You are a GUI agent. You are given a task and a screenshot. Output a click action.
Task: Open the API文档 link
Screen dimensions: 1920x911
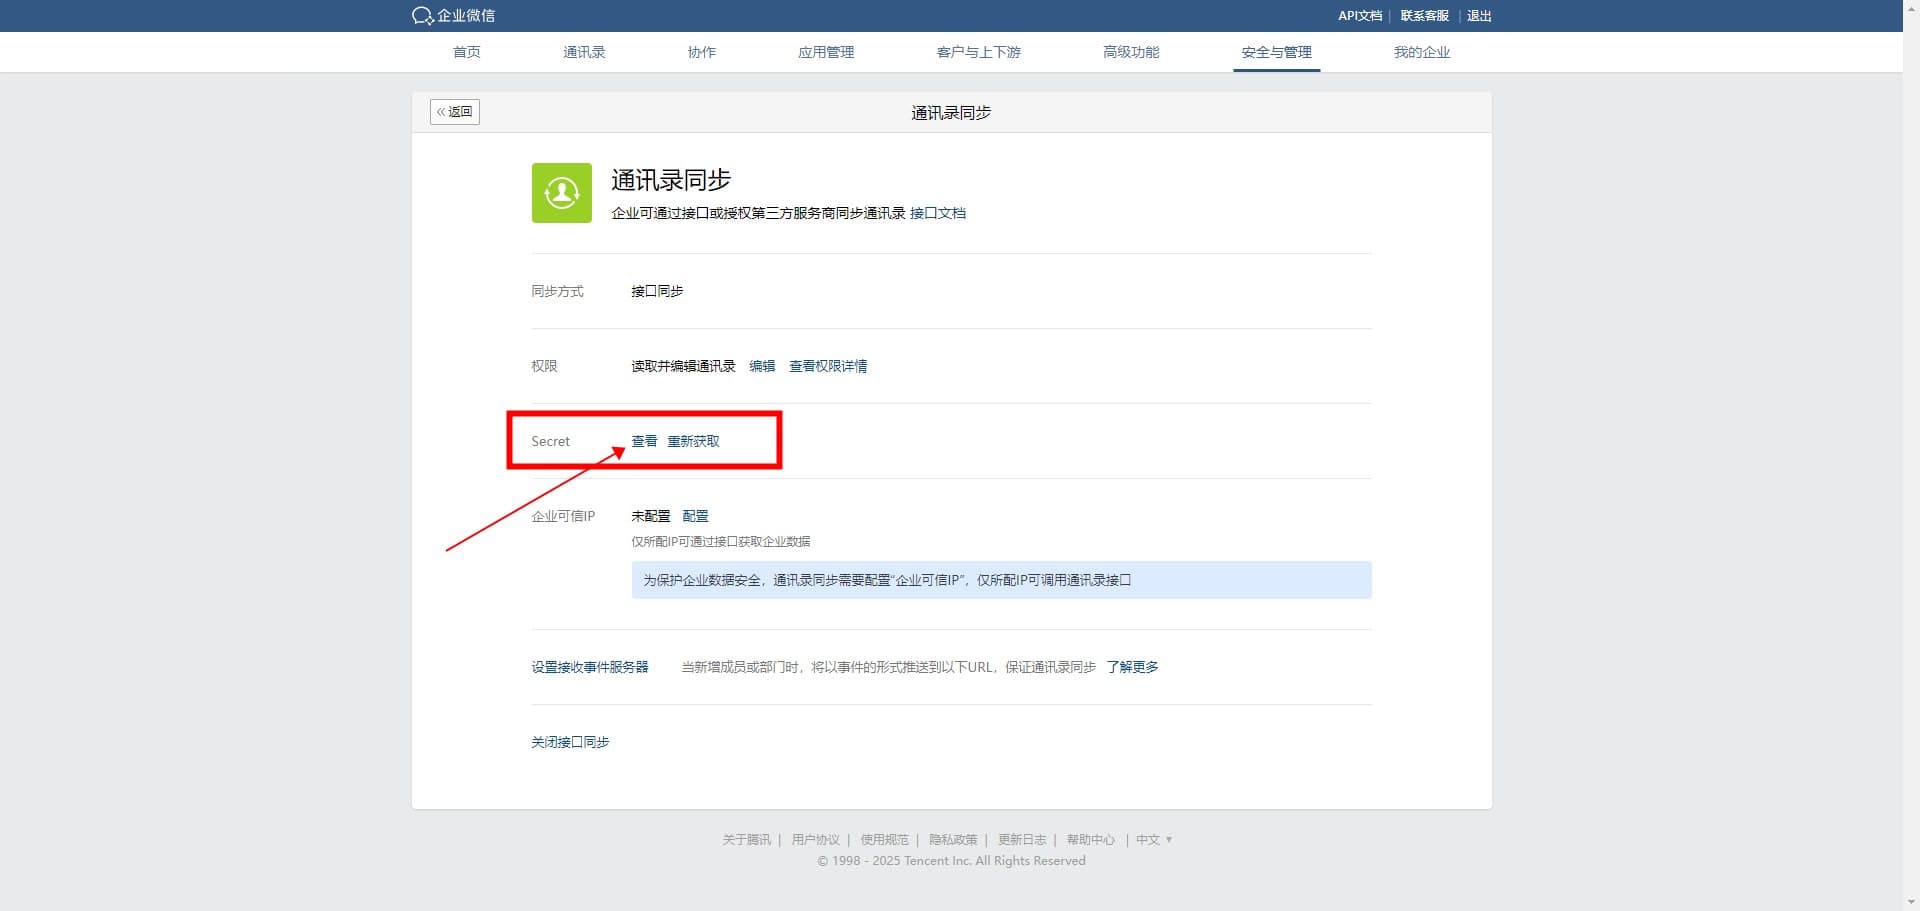pyautogui.click(x=1360, y=16)
